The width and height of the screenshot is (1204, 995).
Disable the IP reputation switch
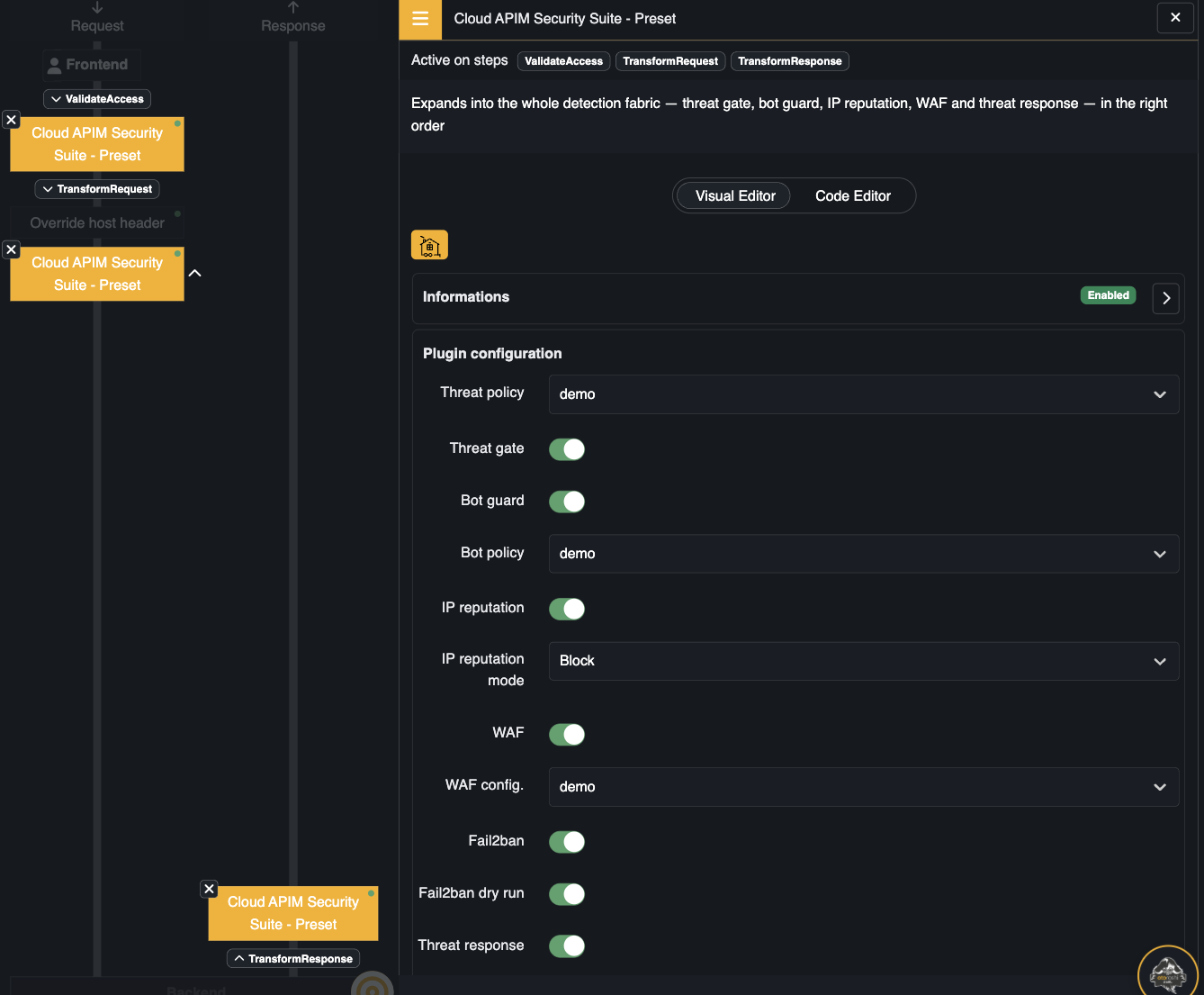567,609
